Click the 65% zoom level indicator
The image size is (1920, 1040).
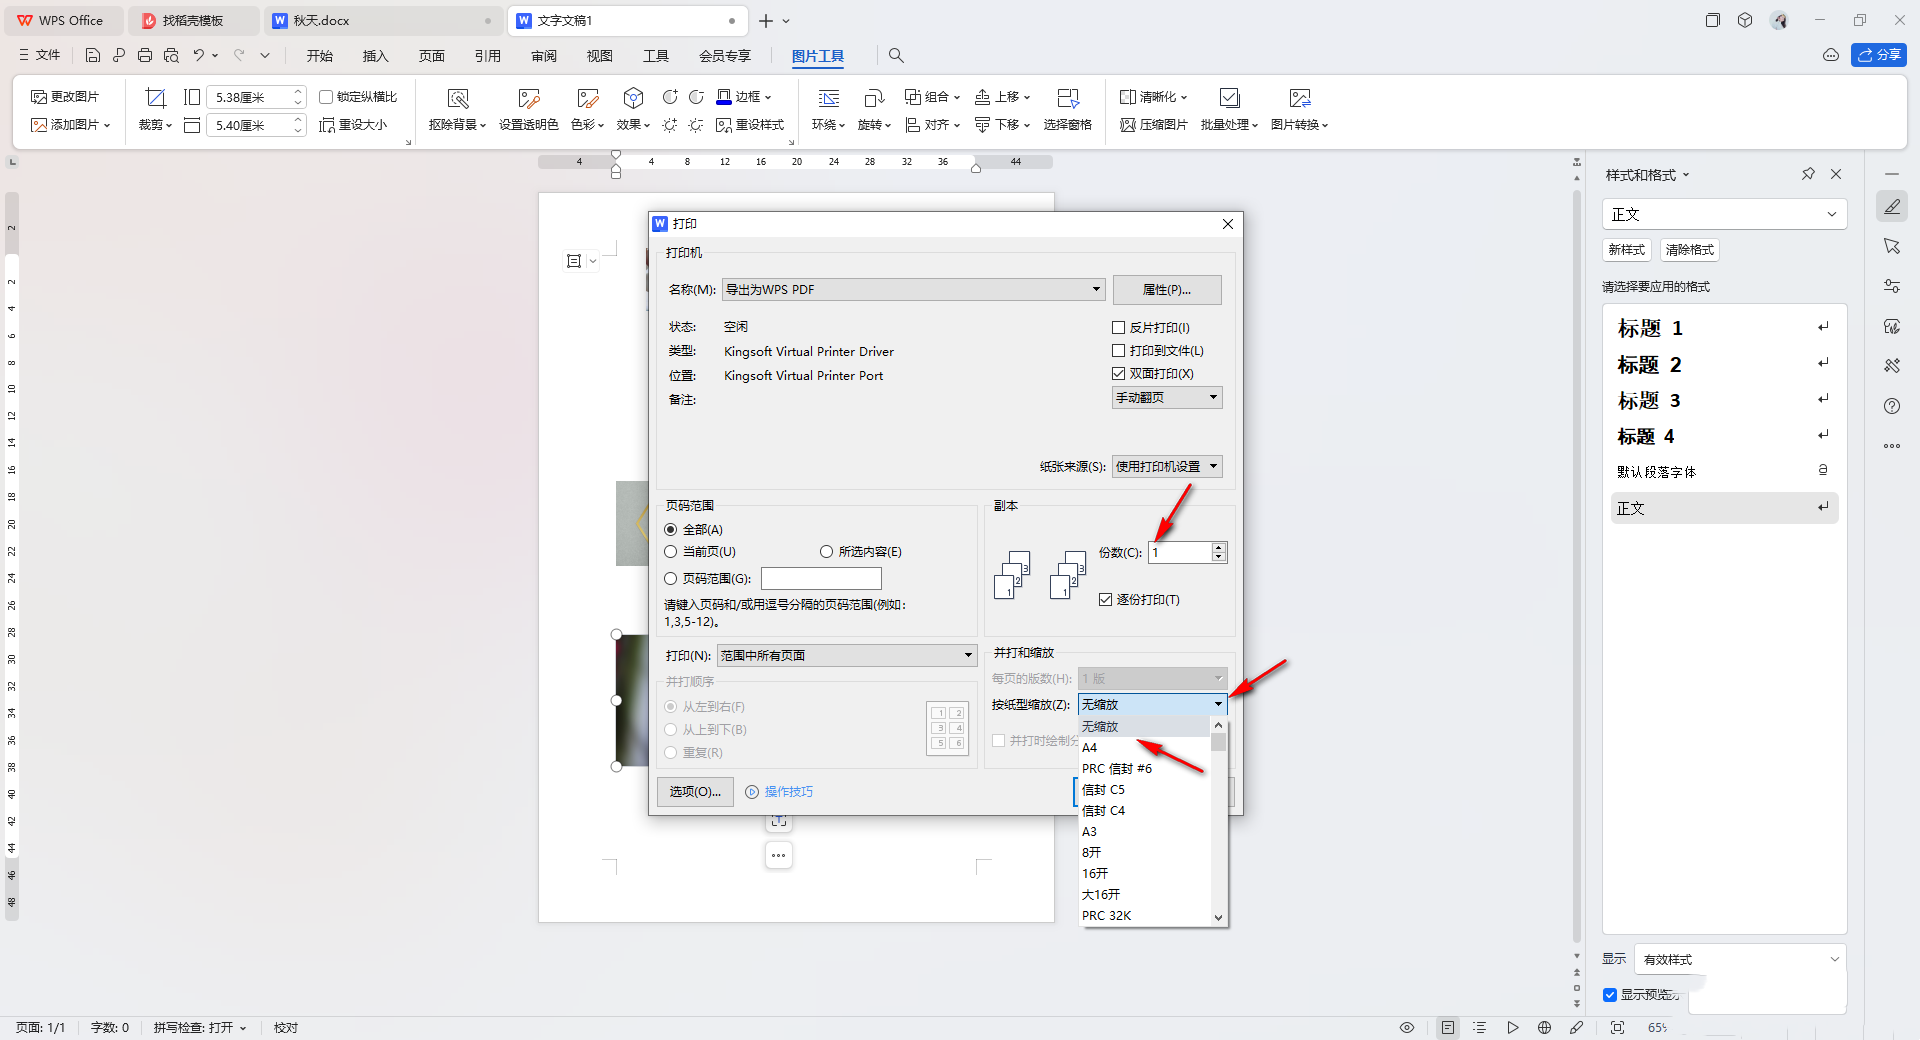click(1658, 1027)
